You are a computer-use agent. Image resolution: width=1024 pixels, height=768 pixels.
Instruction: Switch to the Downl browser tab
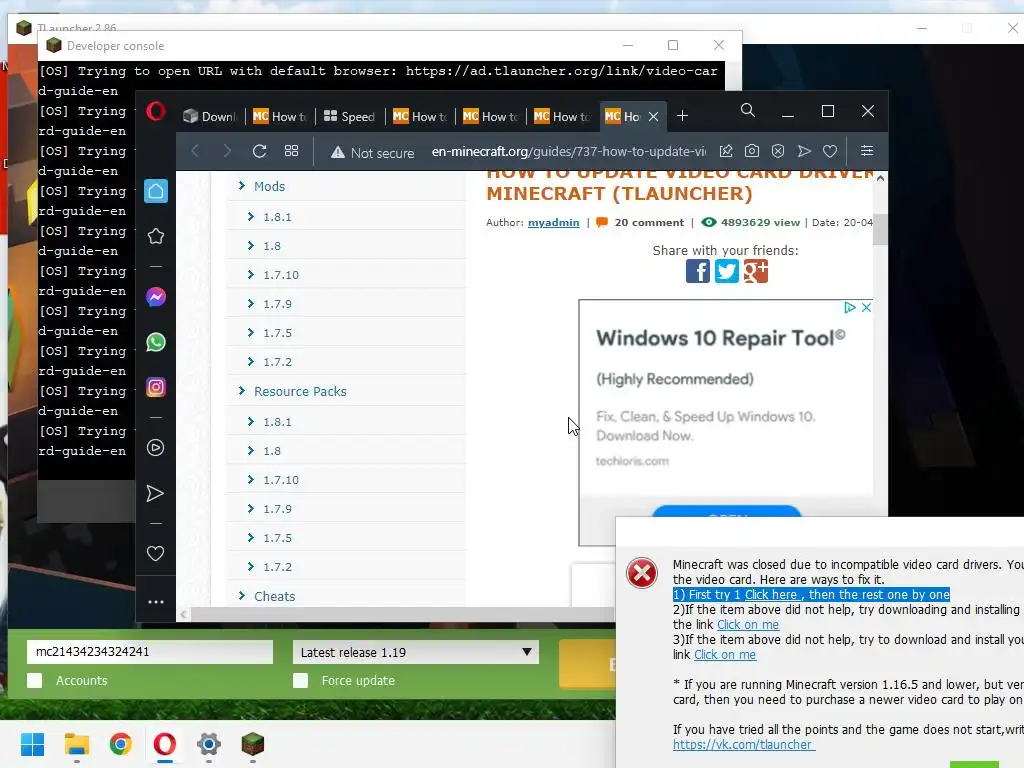tap(209, 116)
